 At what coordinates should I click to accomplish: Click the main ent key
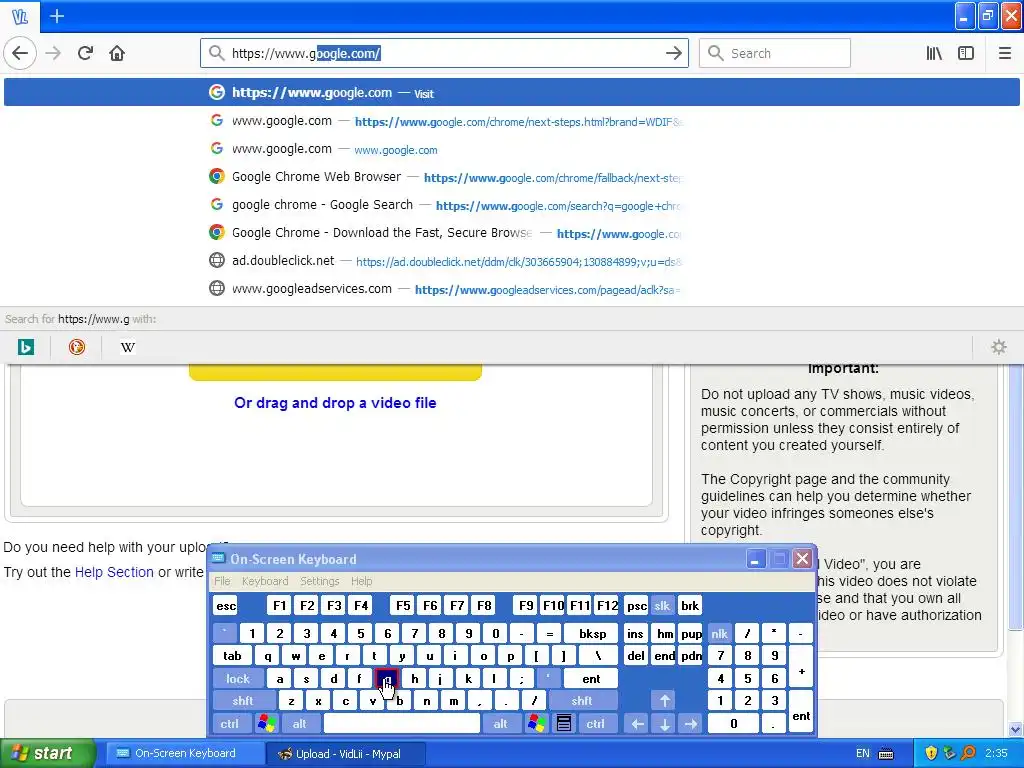click(591, 679)
